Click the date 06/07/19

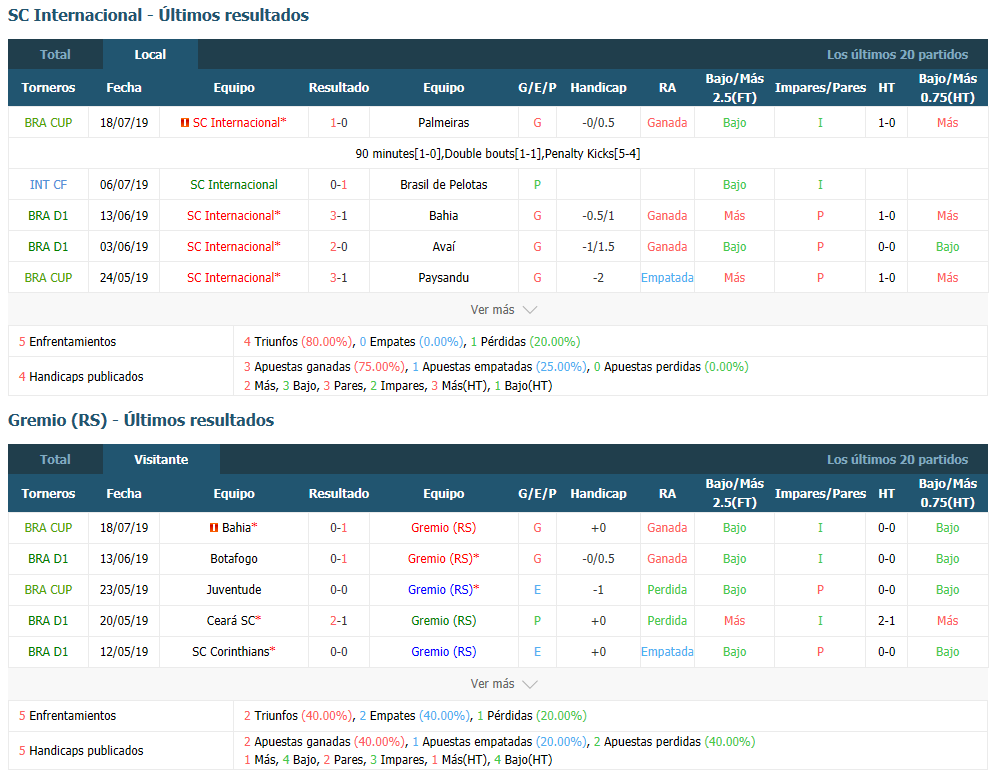tap(124, 185)
